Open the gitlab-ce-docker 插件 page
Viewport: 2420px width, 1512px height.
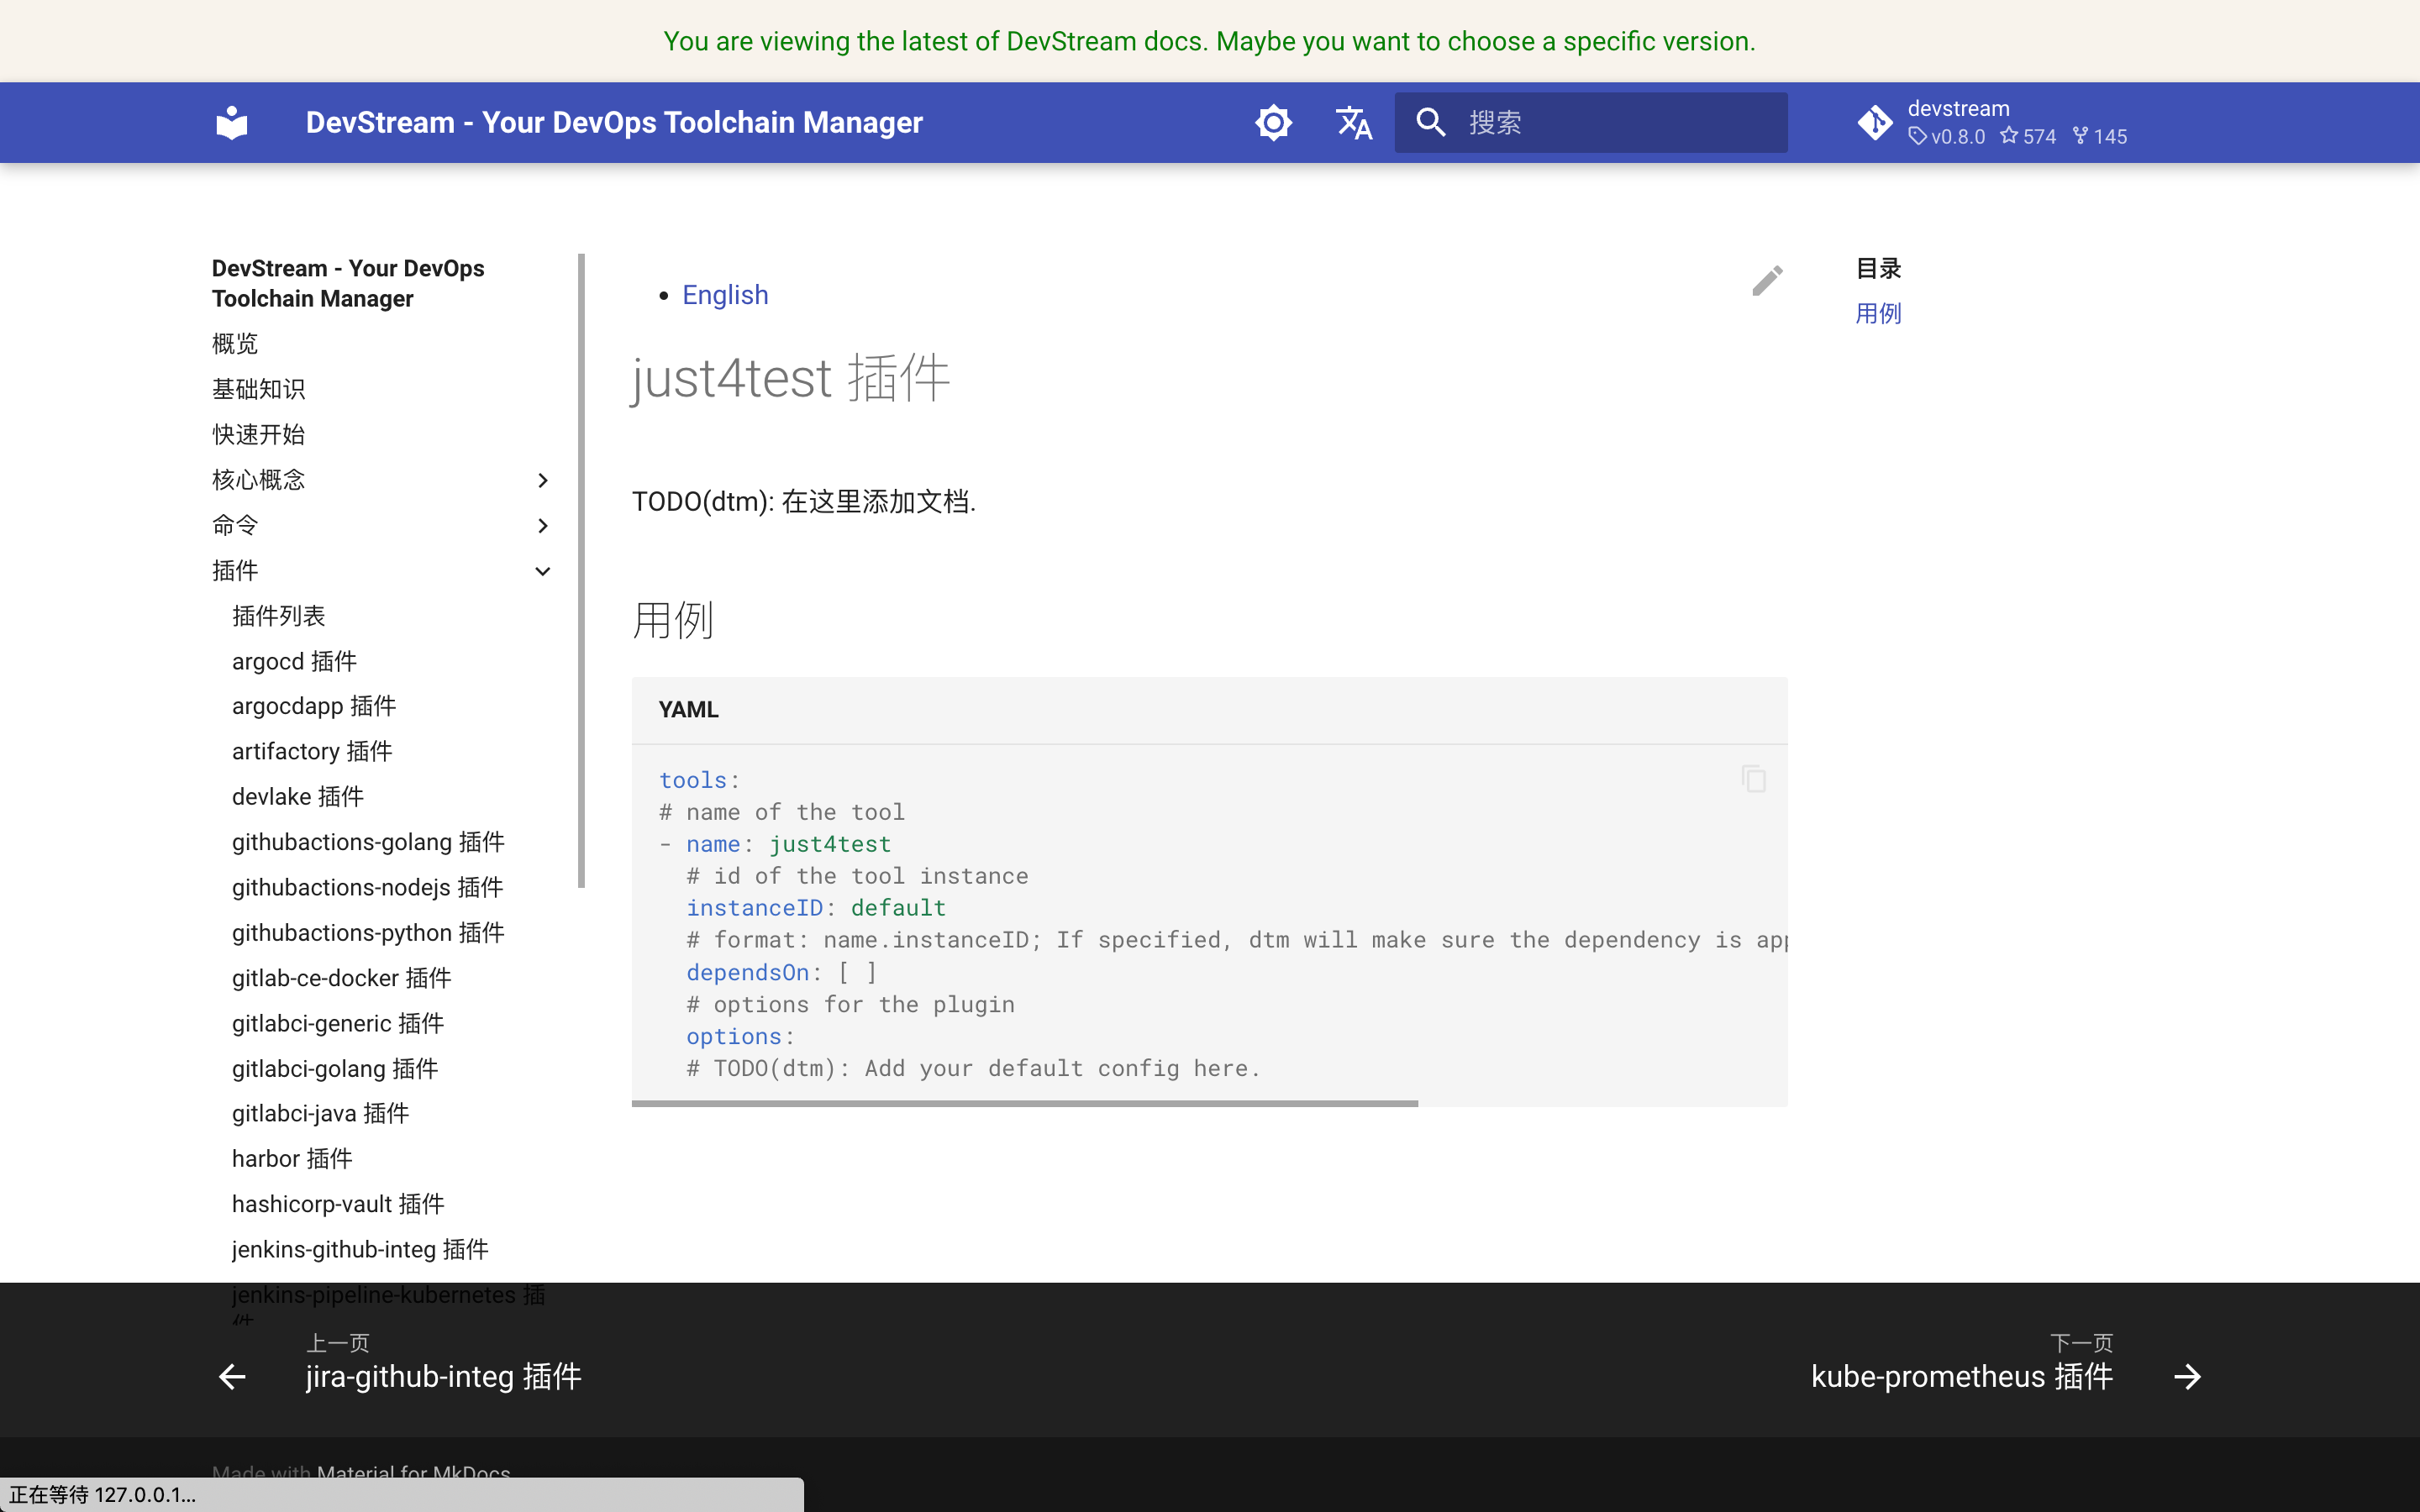341,978
